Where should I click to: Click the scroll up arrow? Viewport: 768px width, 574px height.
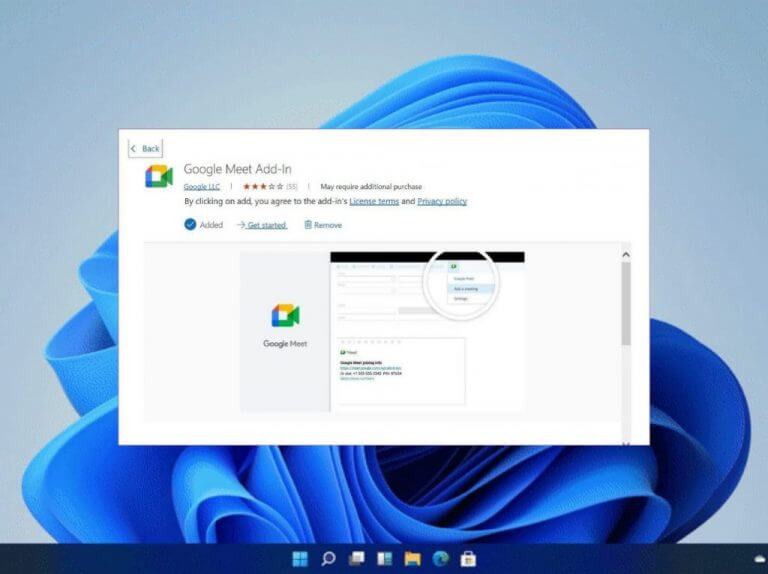625,255
